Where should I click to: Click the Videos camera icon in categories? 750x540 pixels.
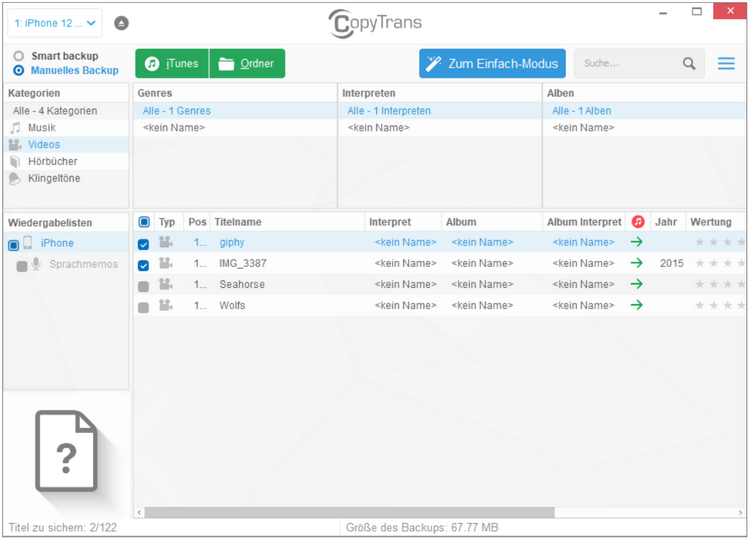[x=15, y=144]
